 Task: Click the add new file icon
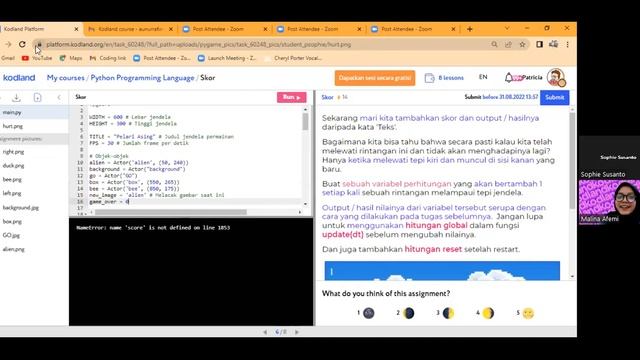38,98
